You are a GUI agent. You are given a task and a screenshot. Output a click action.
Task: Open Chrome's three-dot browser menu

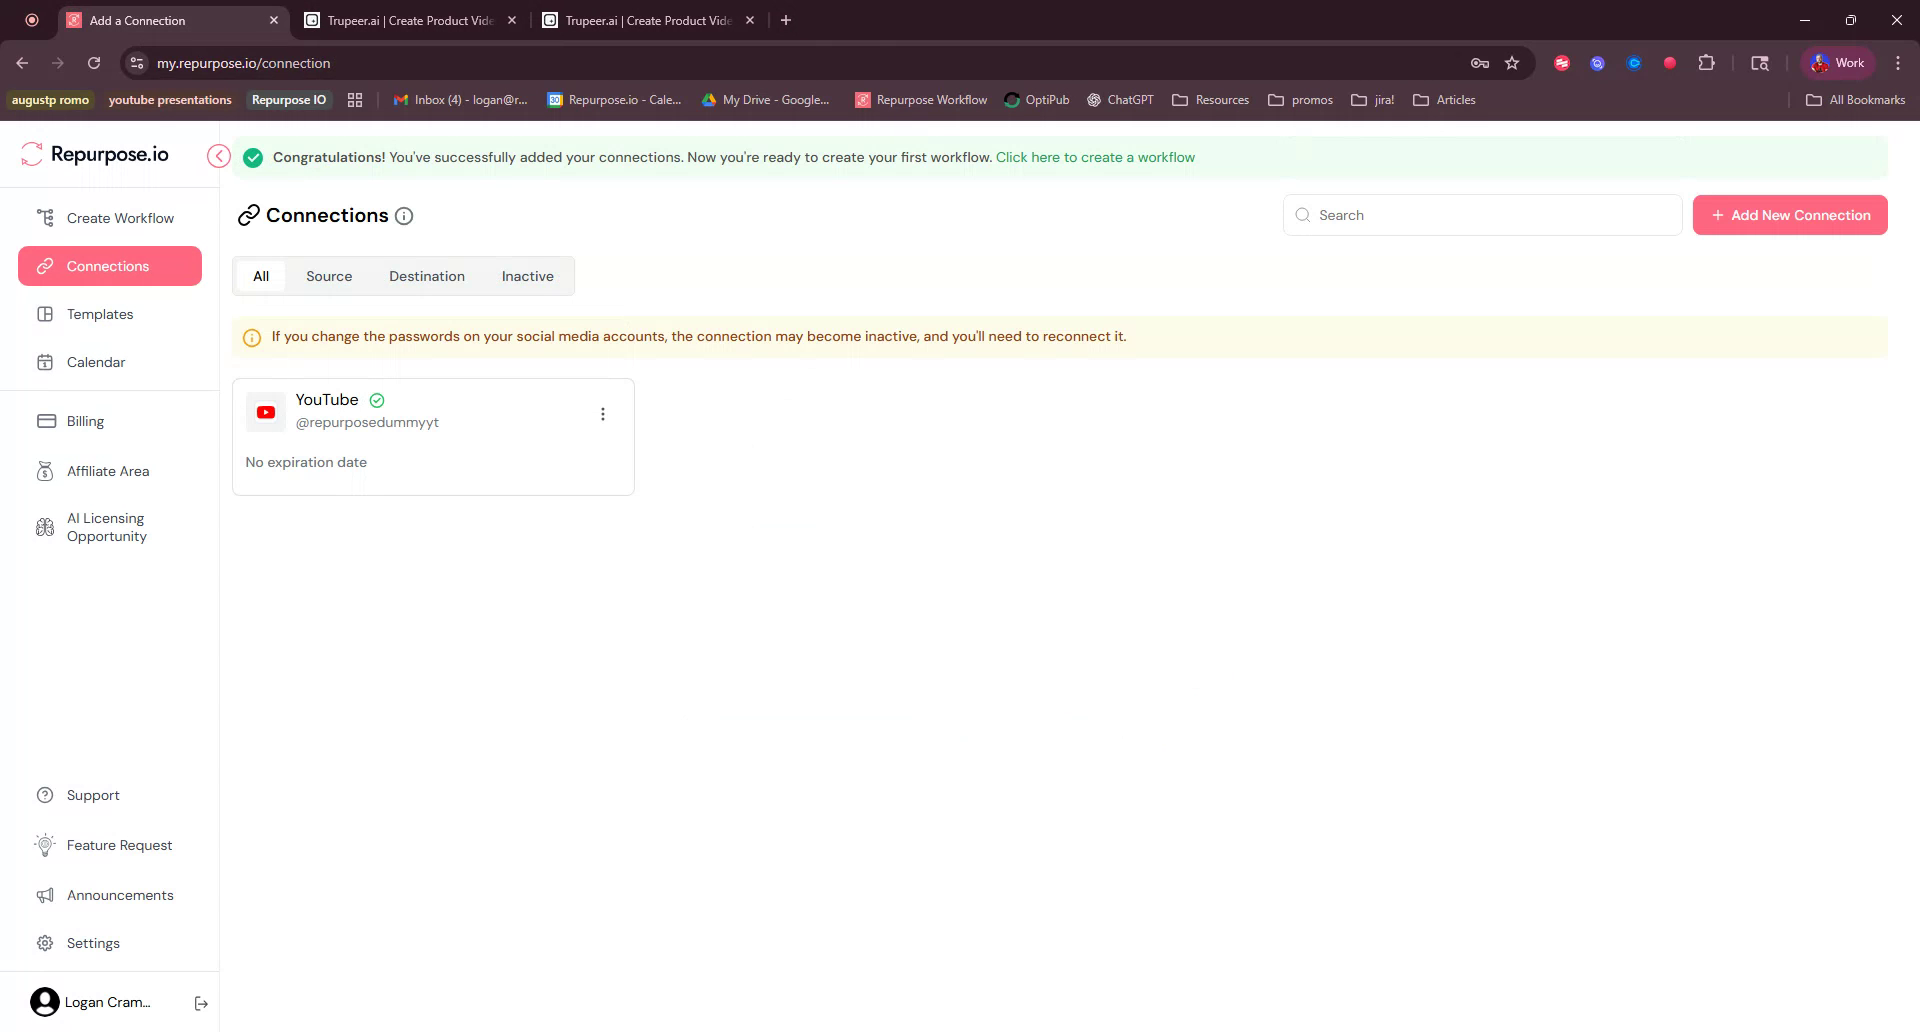tap(1898, 62)
